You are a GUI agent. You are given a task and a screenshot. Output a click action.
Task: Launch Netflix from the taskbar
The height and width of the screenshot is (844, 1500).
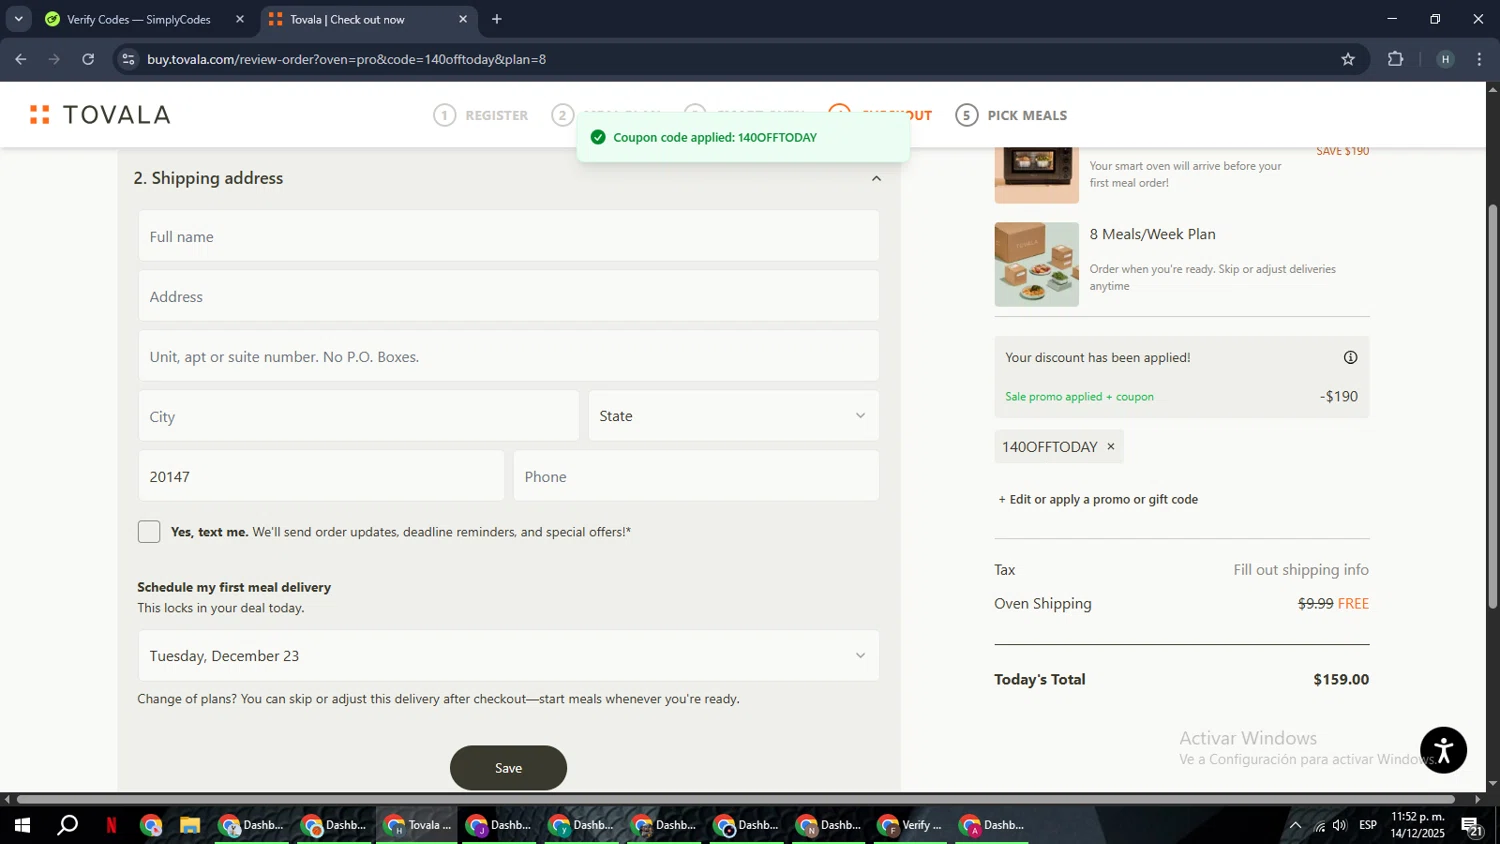tap(111, 826)
